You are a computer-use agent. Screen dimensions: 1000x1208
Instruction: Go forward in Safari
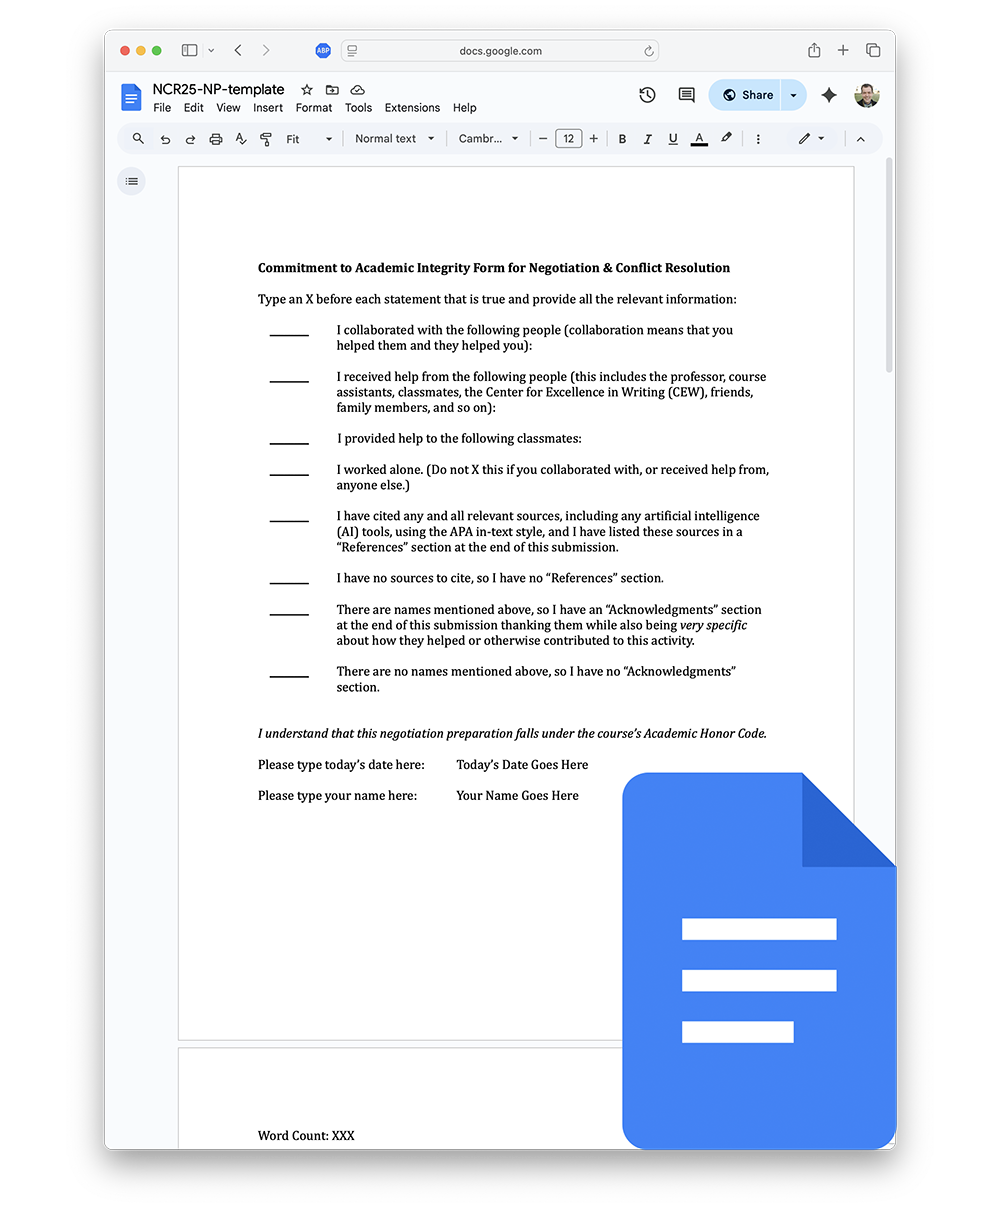pyautogui.click(x=266, y=50)
